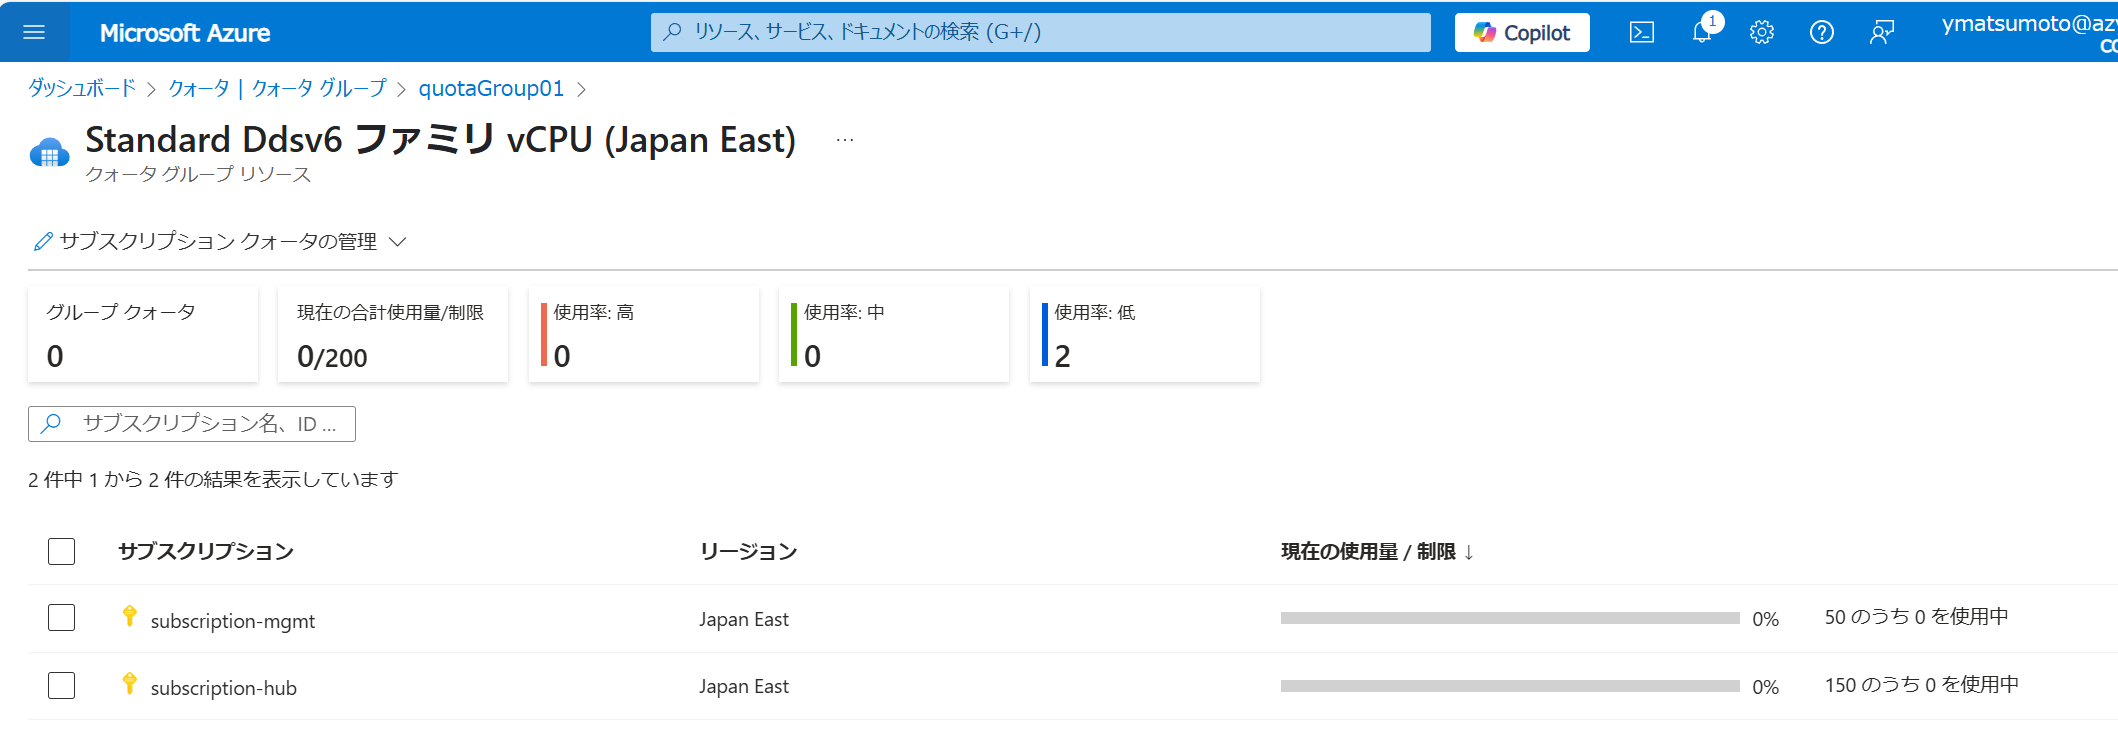2118x742 pixels.
Task: Click the 現在の合計使用量/制限 0/200 card
Action: coord(393,334)
